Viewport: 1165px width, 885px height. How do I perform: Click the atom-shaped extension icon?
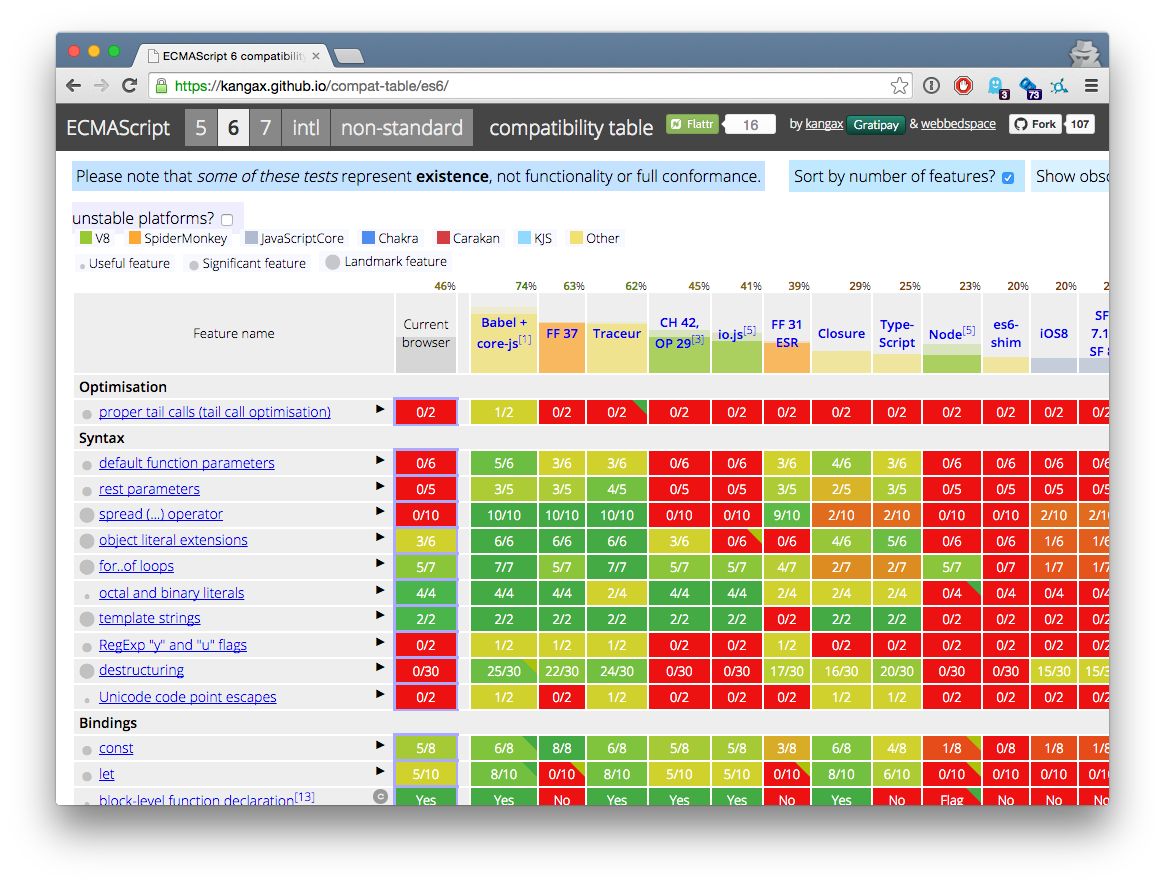[1059, 85]
